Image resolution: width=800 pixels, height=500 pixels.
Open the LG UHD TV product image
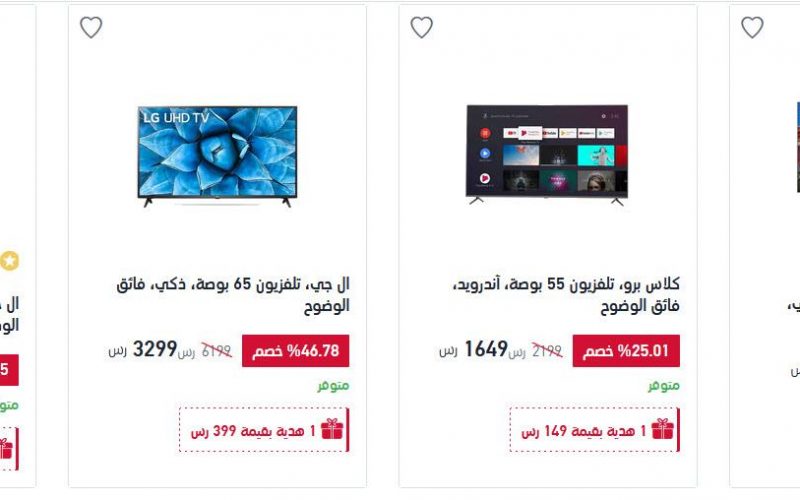[217, 156]
